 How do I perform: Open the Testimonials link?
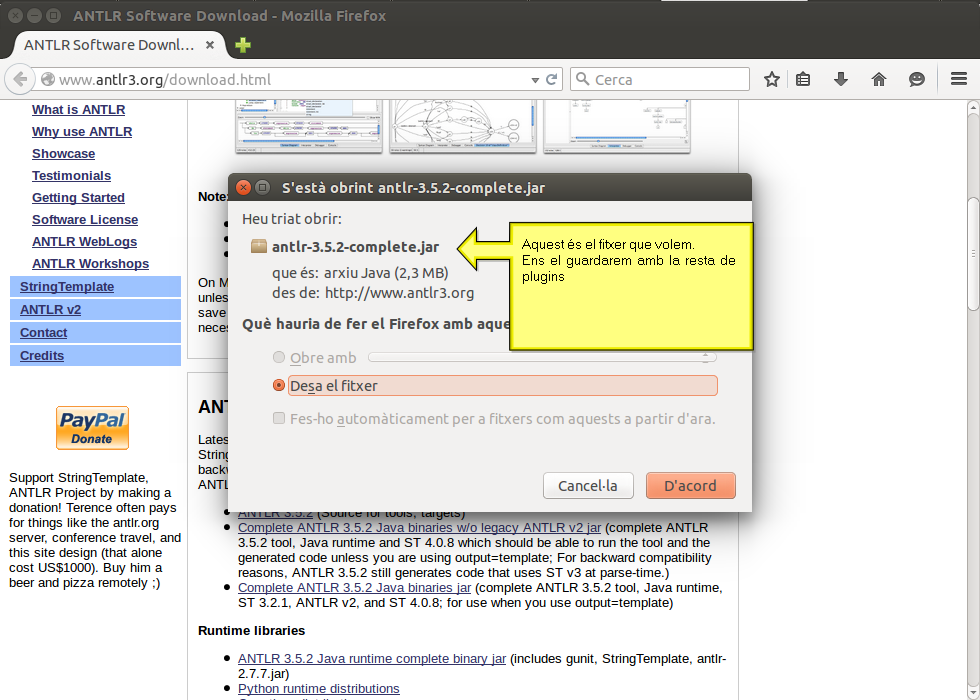(x=71, y=176)
